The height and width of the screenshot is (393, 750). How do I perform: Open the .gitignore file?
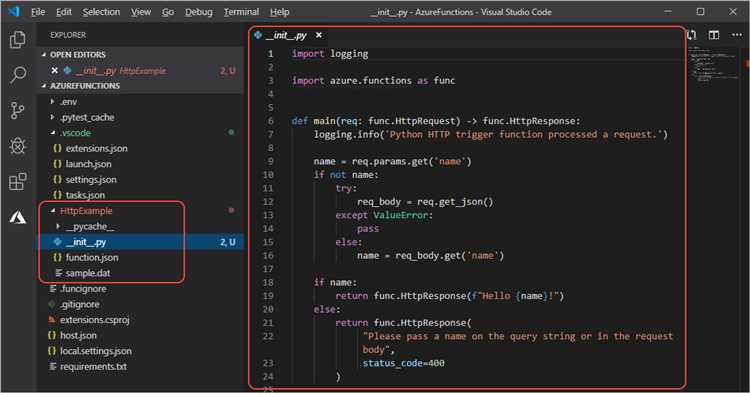pyautogui.click(x=79, y=305)
